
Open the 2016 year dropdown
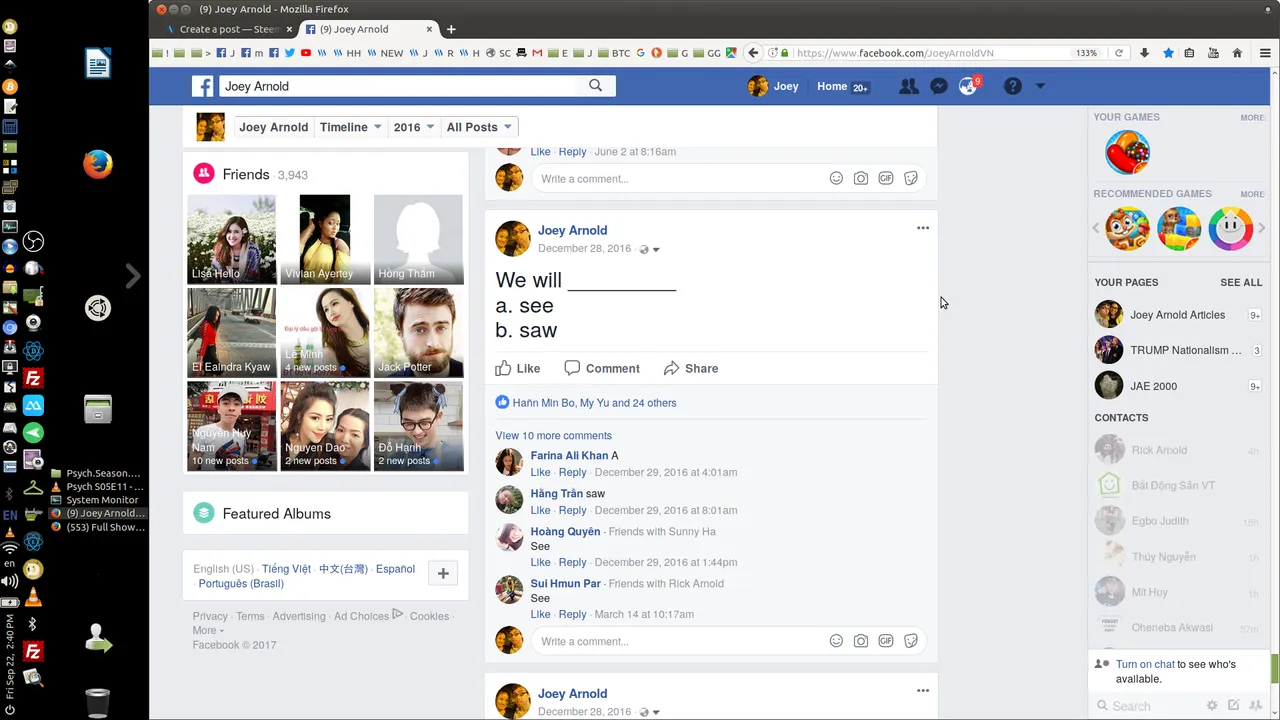414,127
